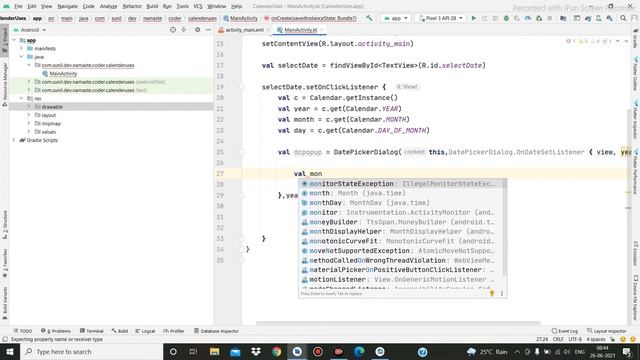This screenshot has width=640, height=360.
Task: Click the Stop square icon in toolbar
Action: tap(550, 18)
